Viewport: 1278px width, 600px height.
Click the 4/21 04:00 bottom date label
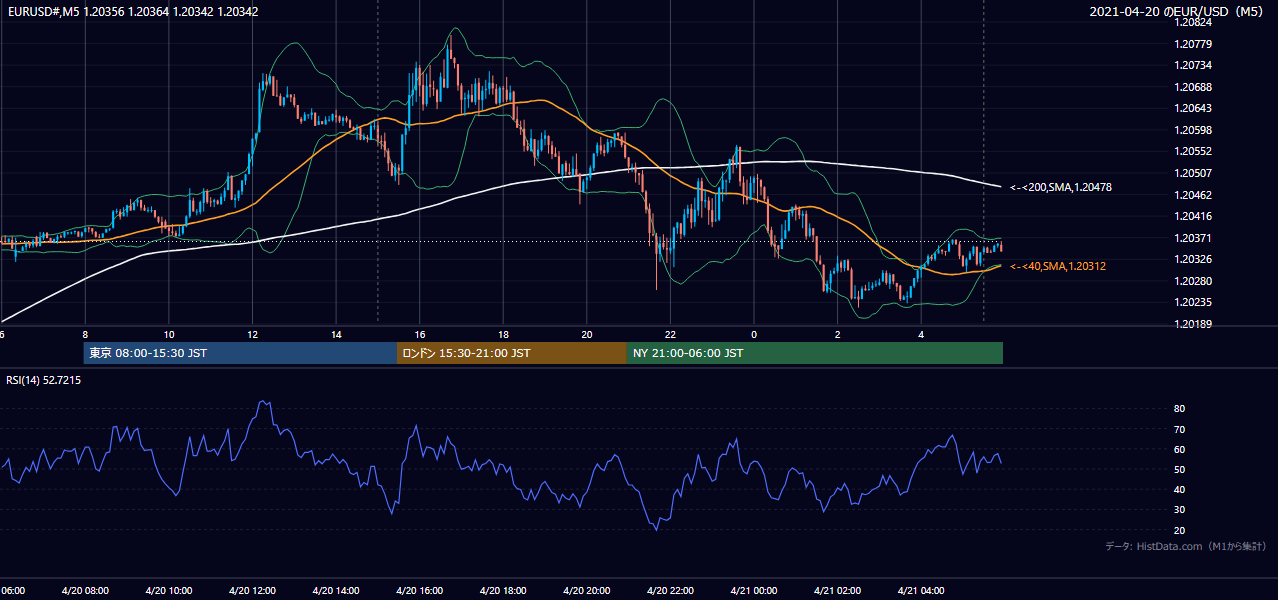coord(919,590)
